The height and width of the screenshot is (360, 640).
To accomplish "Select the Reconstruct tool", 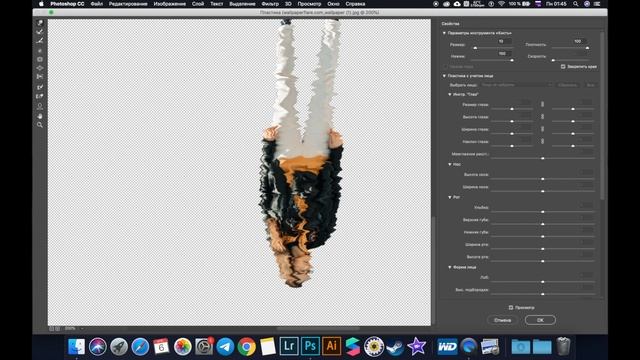I will pos(40,32).
